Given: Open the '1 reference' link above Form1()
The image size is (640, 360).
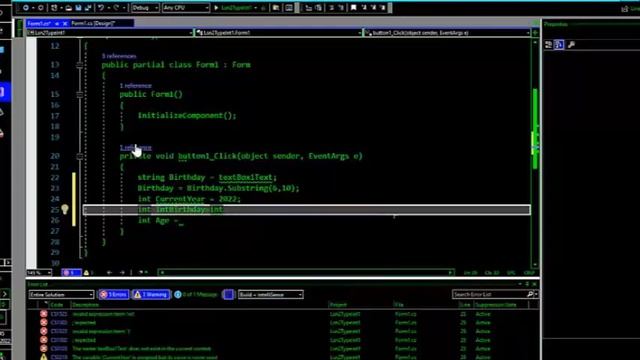Looking at the screenshot, I should point(136,86).
